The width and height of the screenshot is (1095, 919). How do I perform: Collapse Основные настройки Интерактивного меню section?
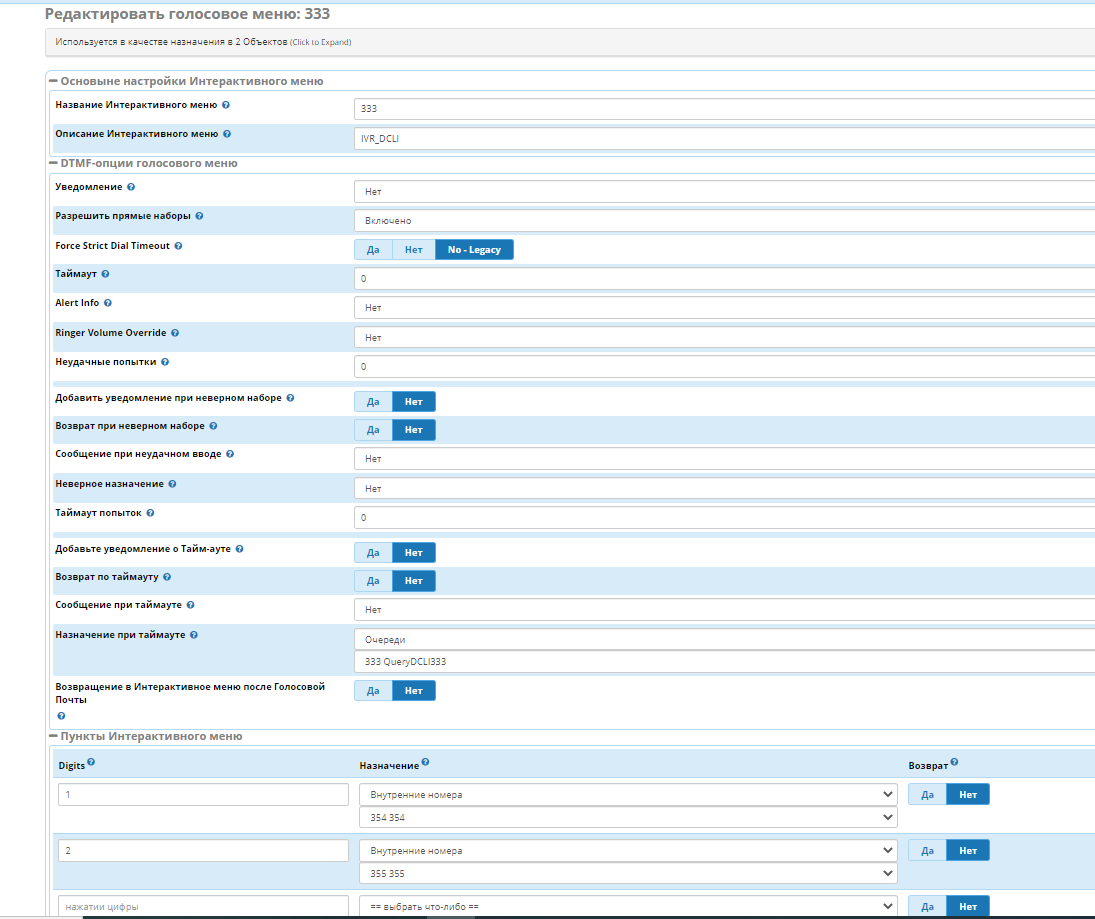[53, 81]
